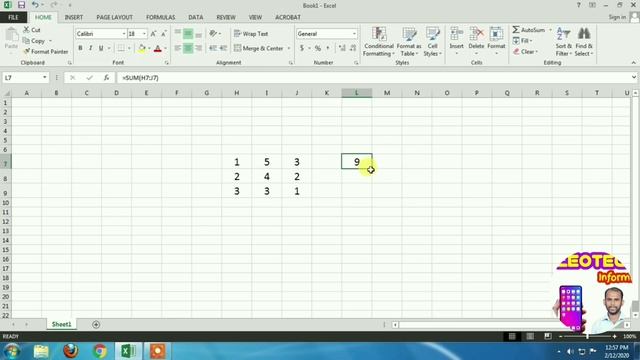This screenshot has width=640, height=360.
Task: Click Sign in link
Action: click(x=617, y=17)
